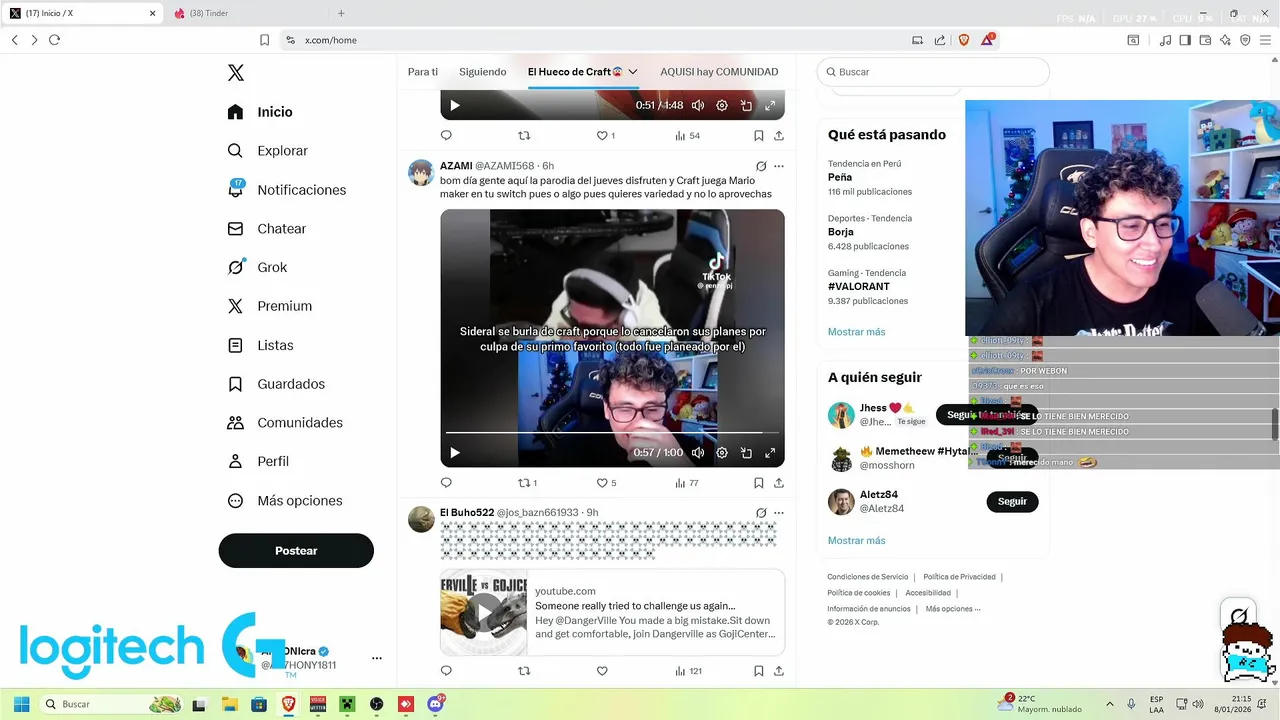Open Leo AI sparkle icon
1280x720 pixels.
[1225, 40]
